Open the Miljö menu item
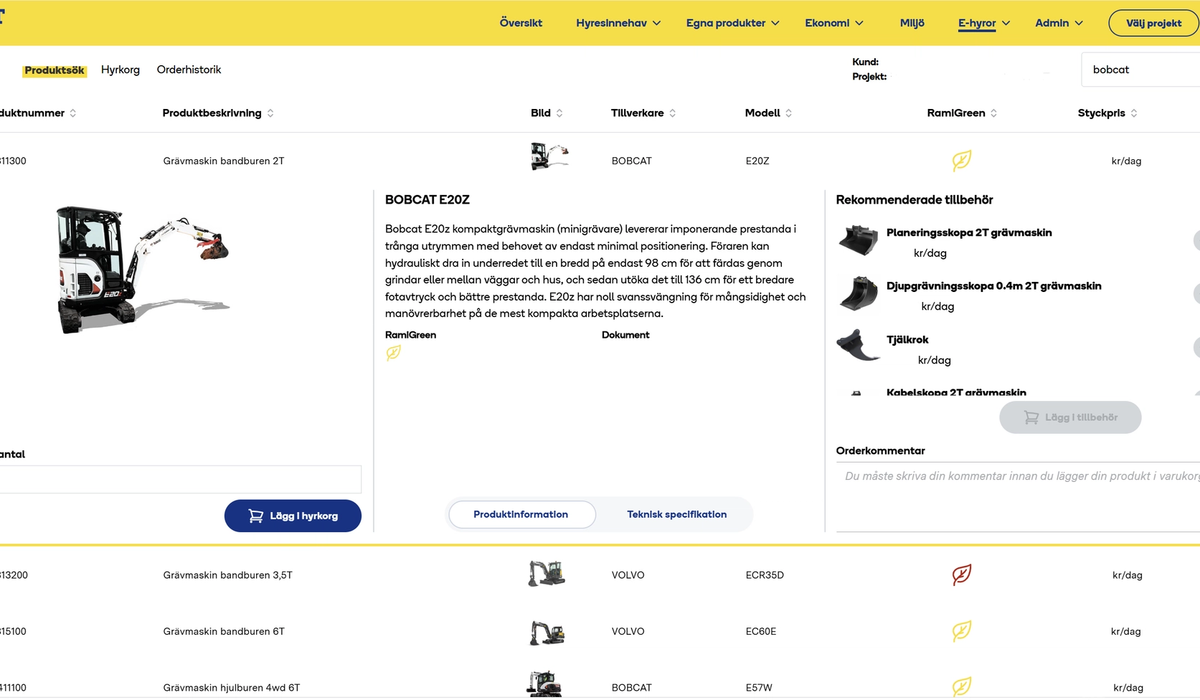 (x=912, y=23)
